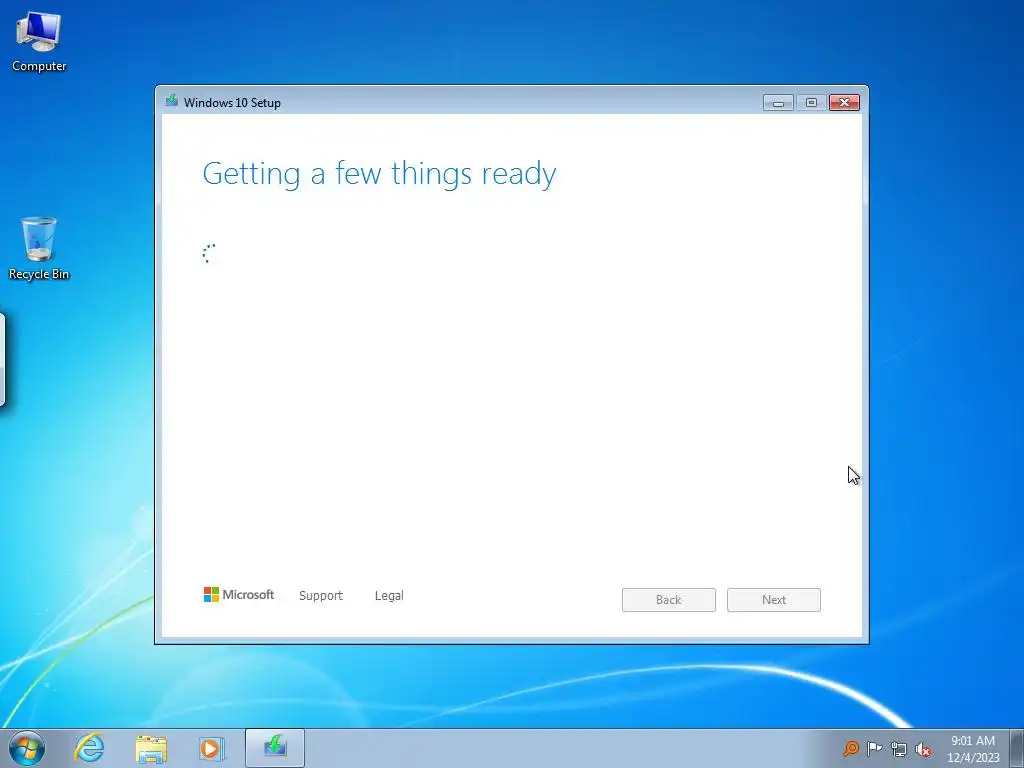Minimize the Windows 10 Setup window
Screen dimensions: 1024x768
(778, 103)
